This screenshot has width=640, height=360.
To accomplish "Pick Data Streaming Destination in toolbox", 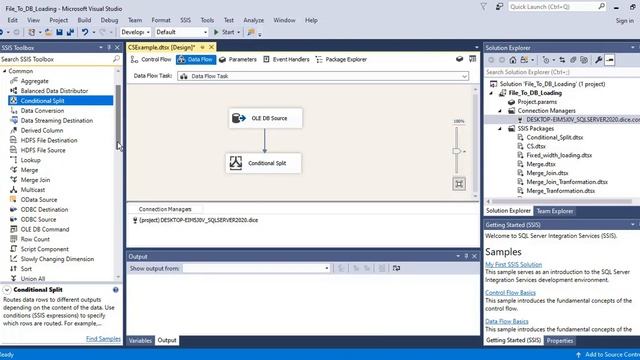I will coord(57,121).
